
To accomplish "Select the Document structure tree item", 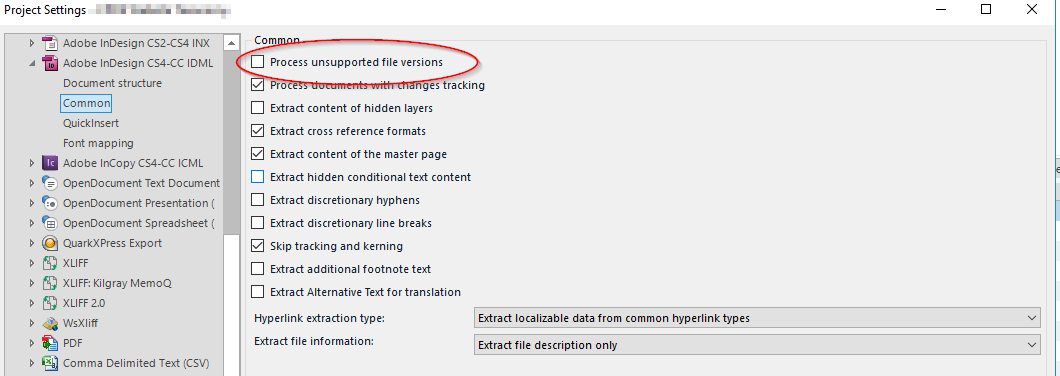I will (112, 83).
